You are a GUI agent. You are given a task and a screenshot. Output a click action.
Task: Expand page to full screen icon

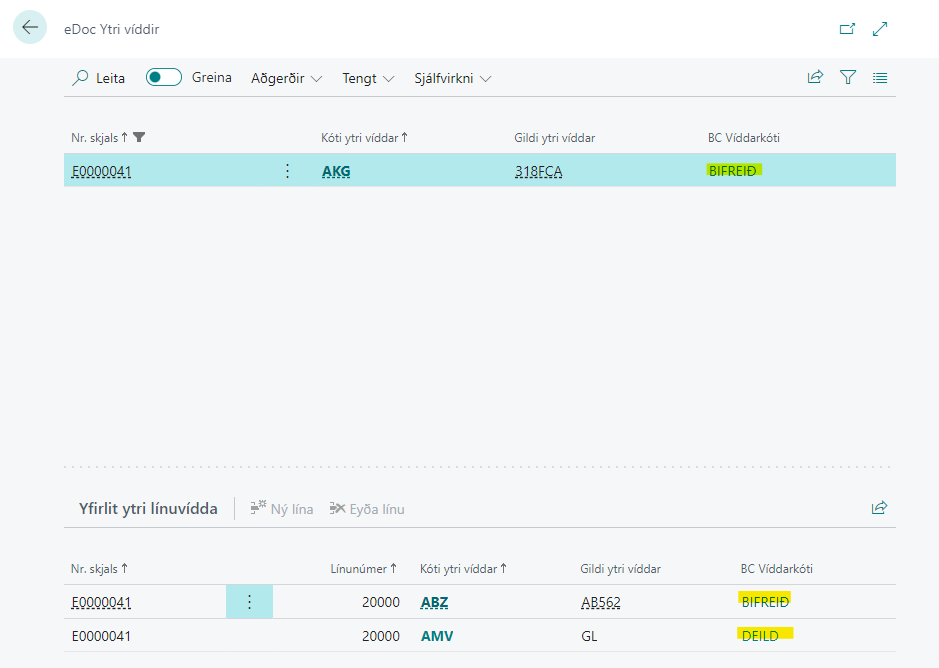point(880,29)
